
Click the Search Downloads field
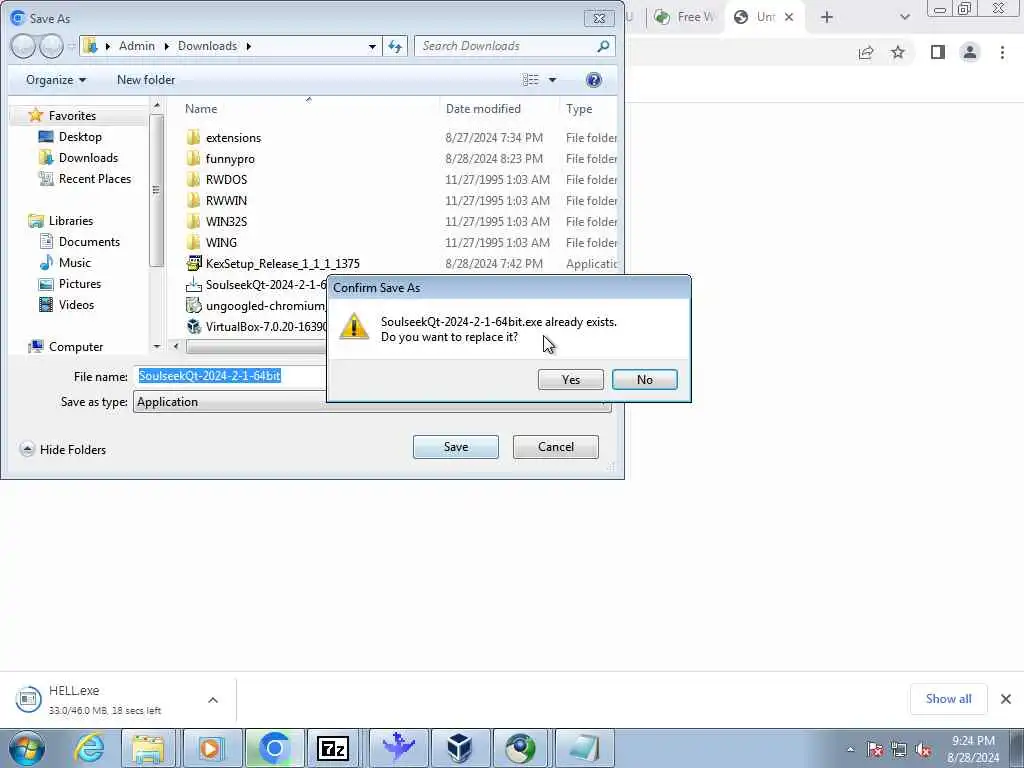[515, 46]
